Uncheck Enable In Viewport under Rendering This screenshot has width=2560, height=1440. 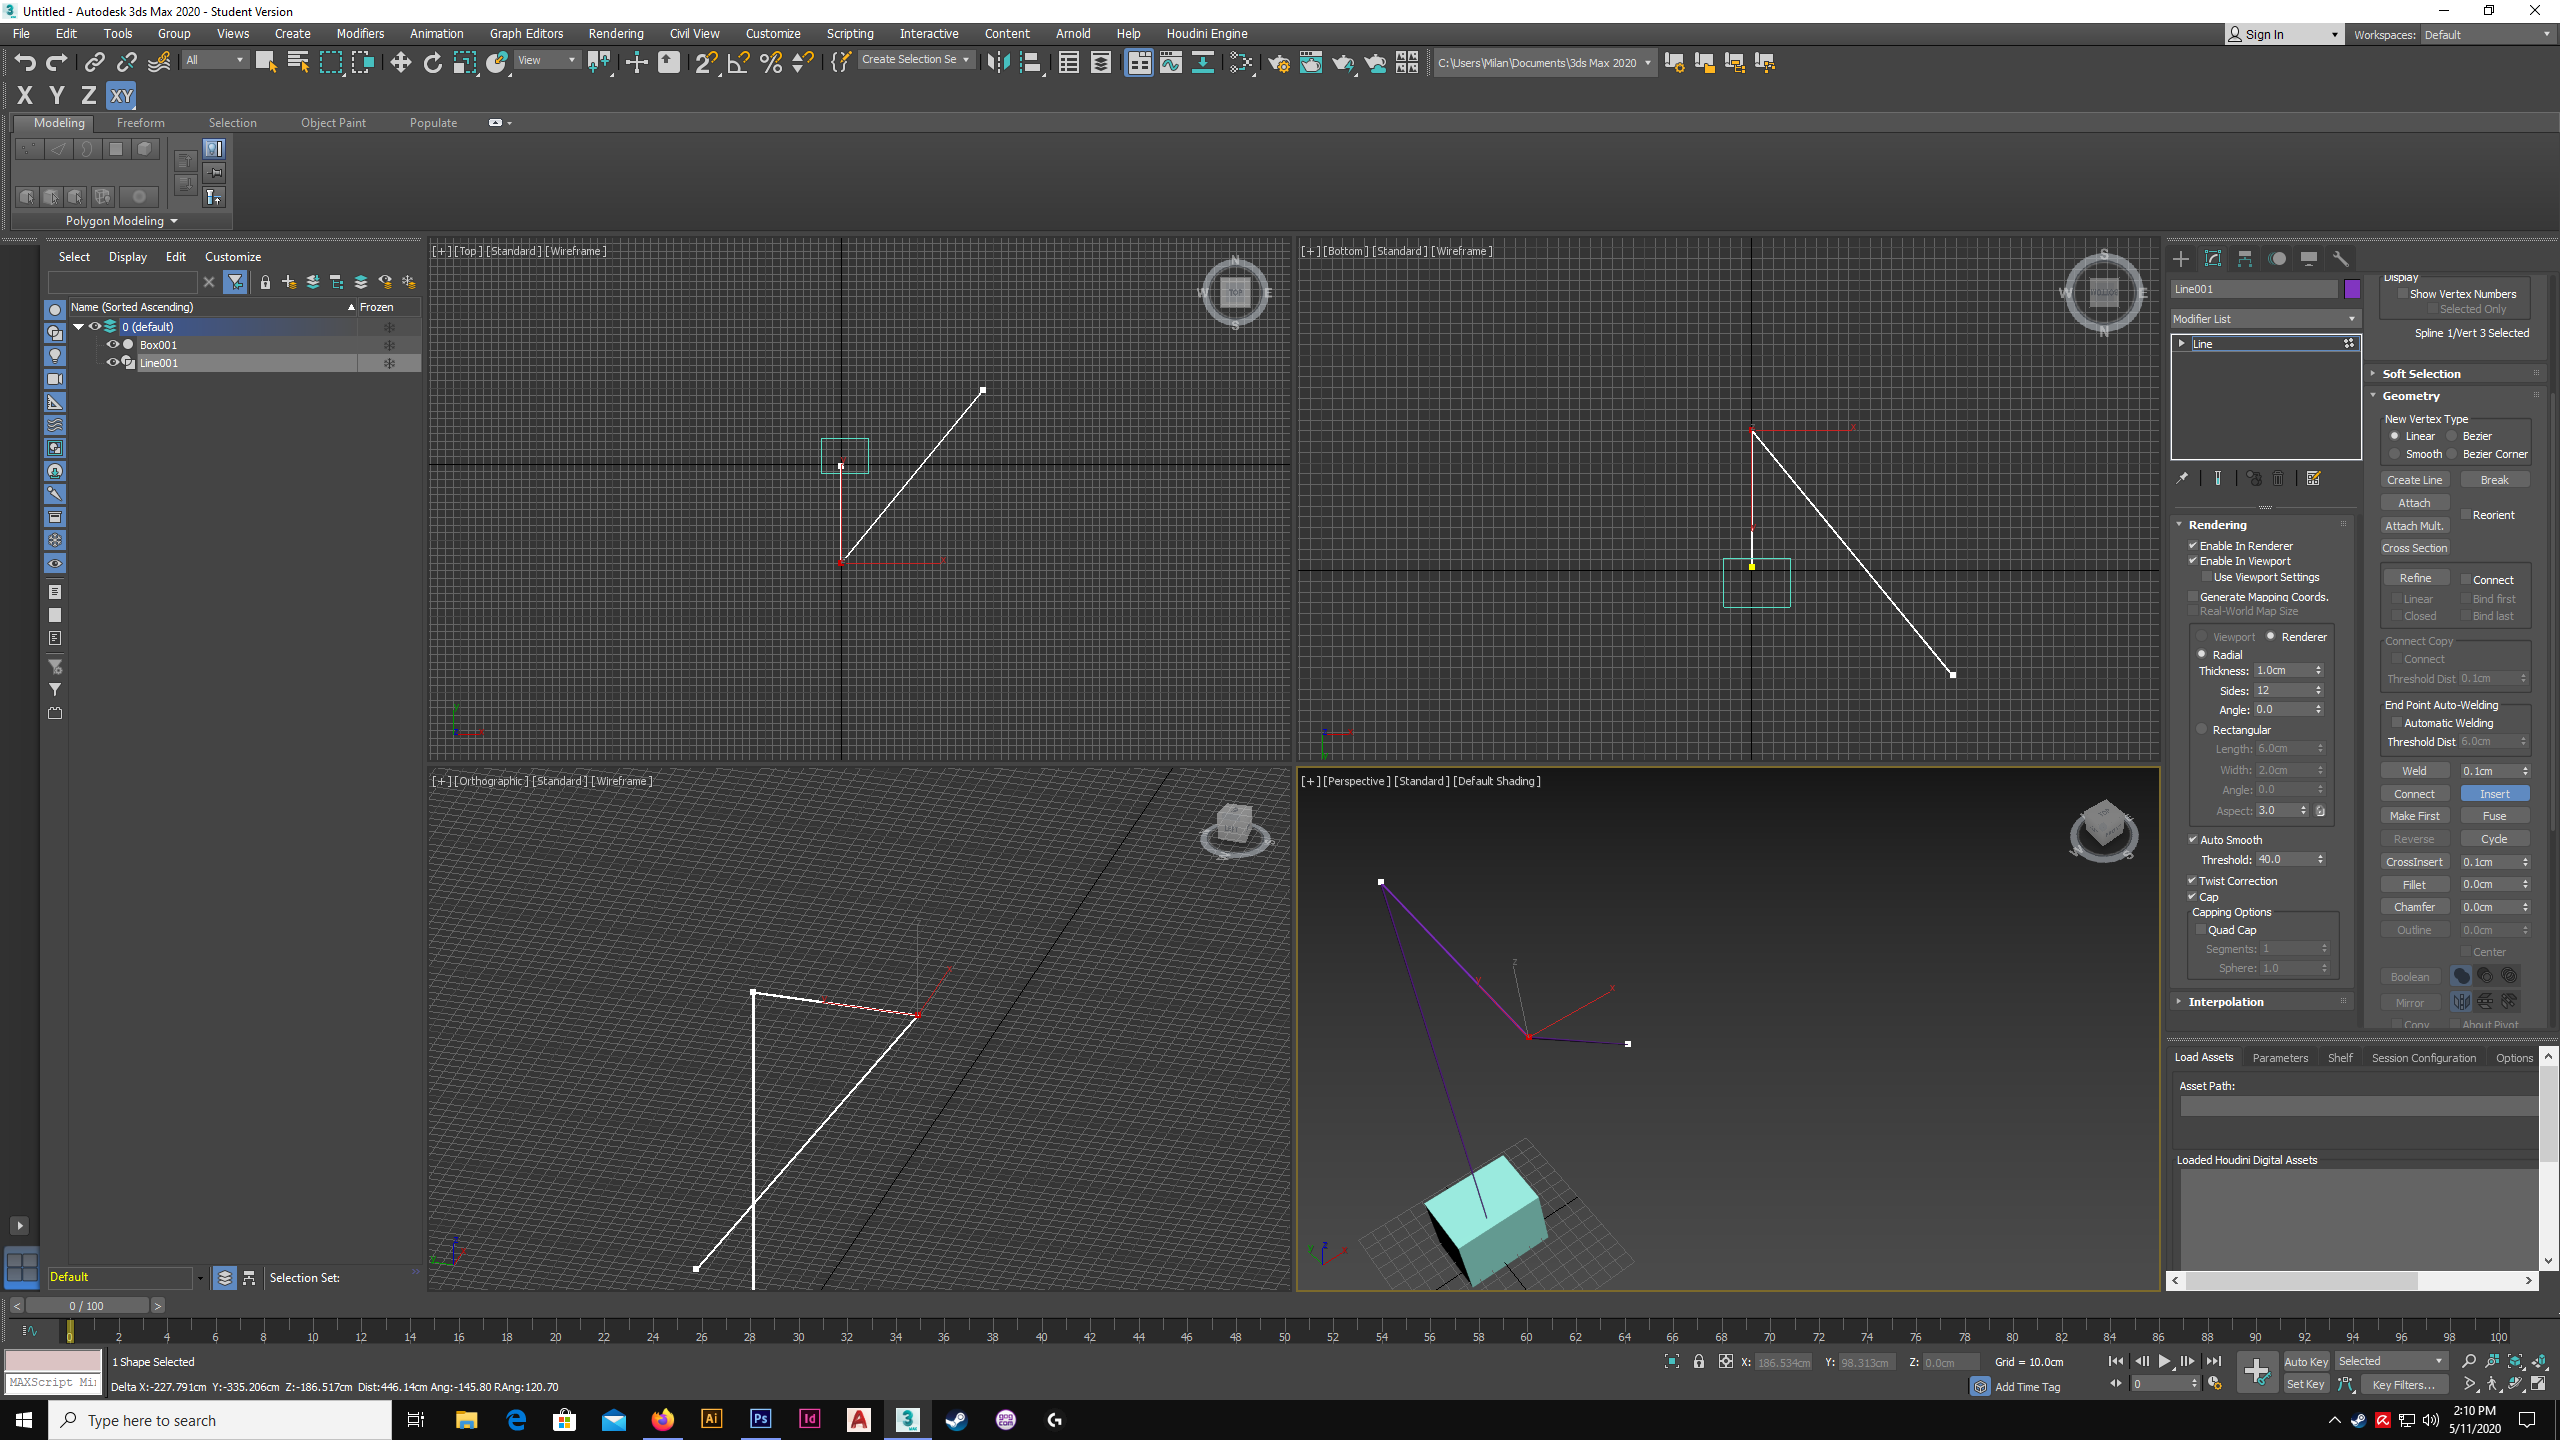click(x=2192, y=561)
